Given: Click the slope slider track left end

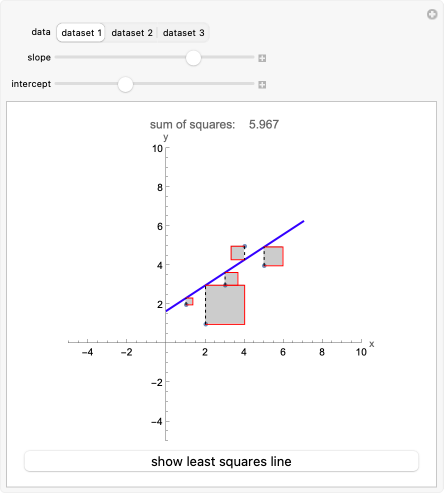Looking at the screenshot, I should tap(57, 57).
